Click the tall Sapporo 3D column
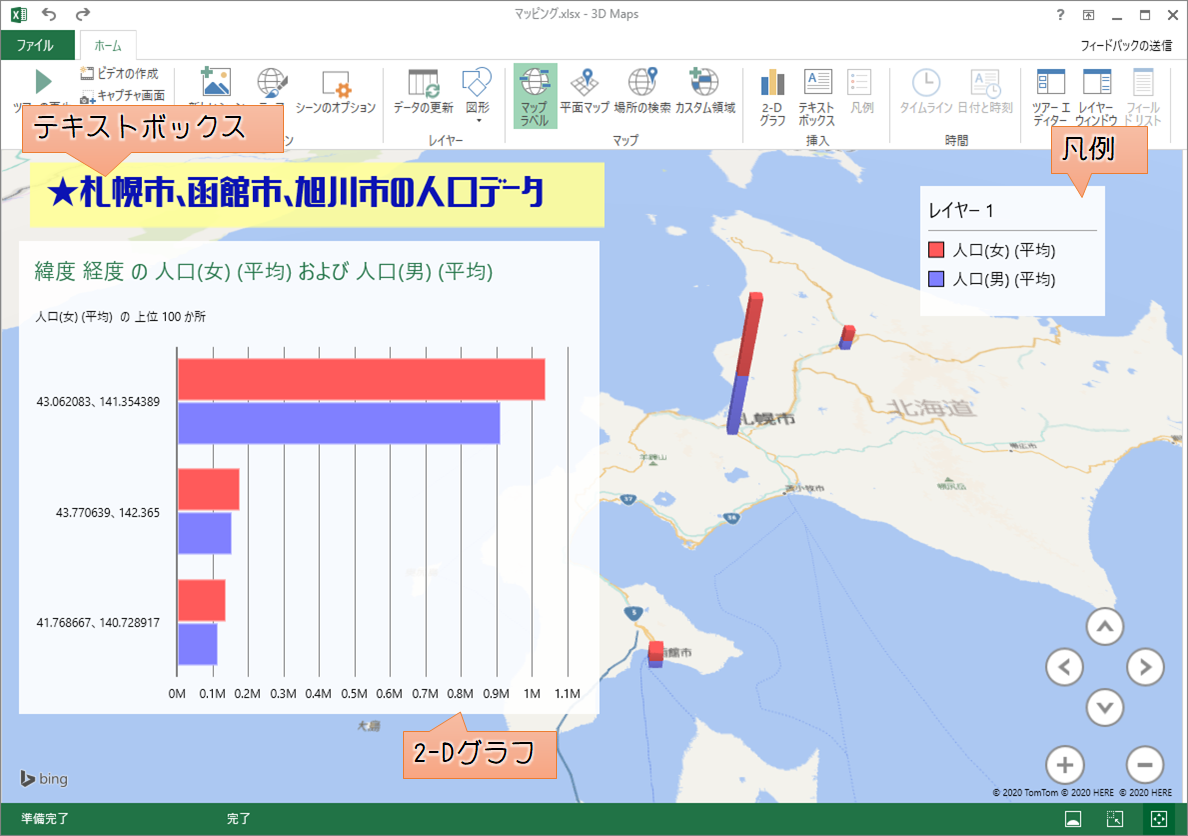1188x836 pixels. tap(744, 363)
